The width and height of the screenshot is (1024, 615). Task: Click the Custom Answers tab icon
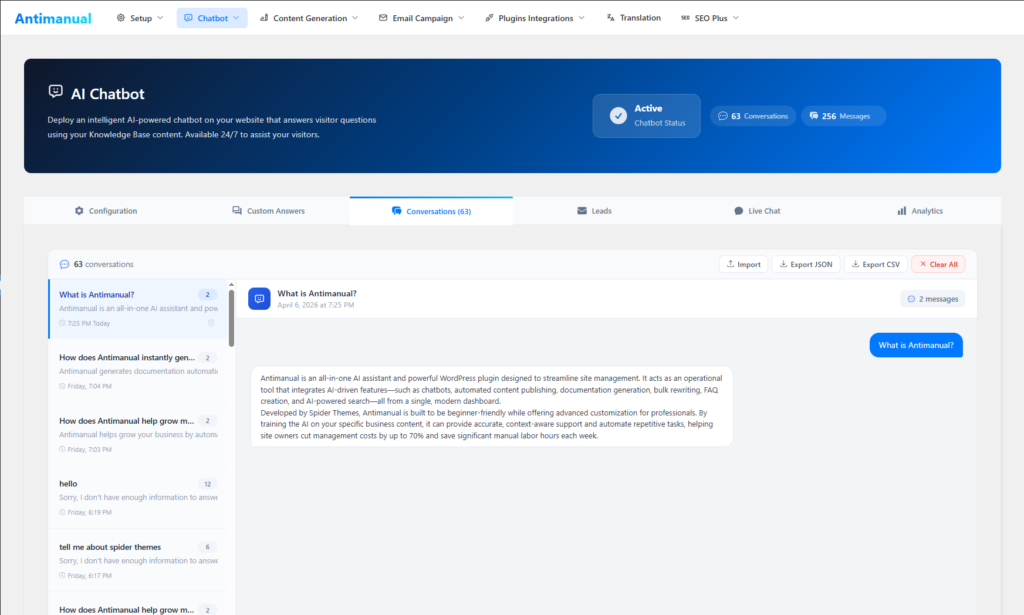237,211
